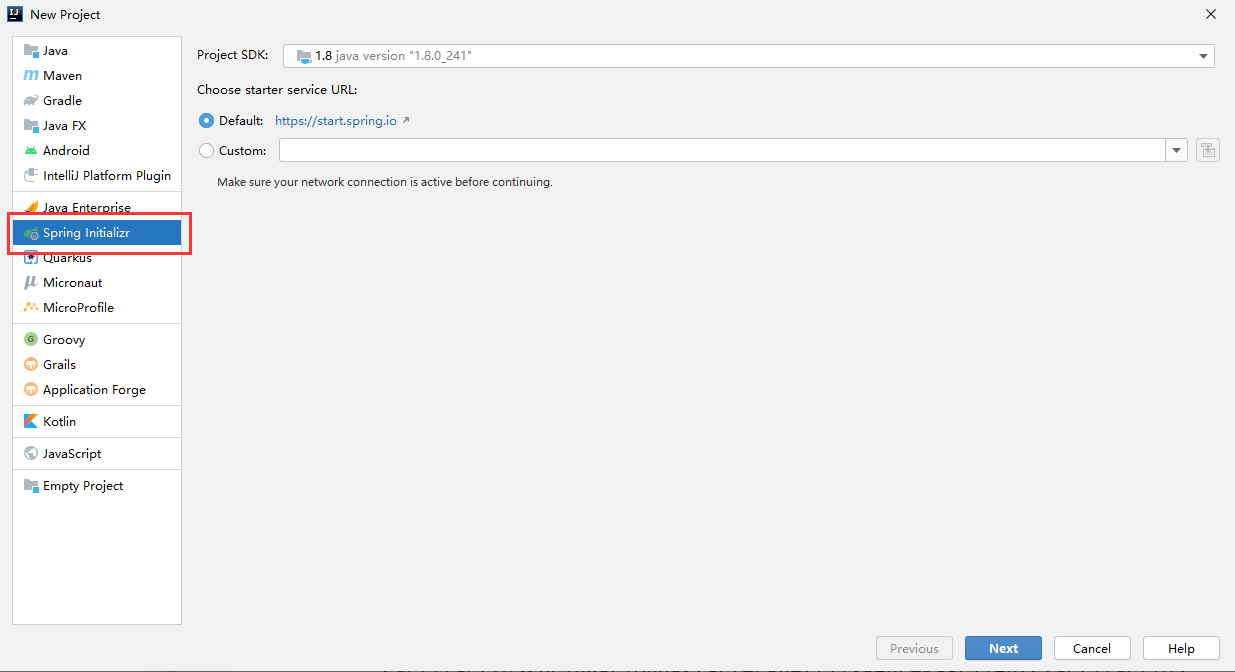Select JavaScript text label
The height and width of the screenshot is (672, 1235).
[x=72, y=453]
